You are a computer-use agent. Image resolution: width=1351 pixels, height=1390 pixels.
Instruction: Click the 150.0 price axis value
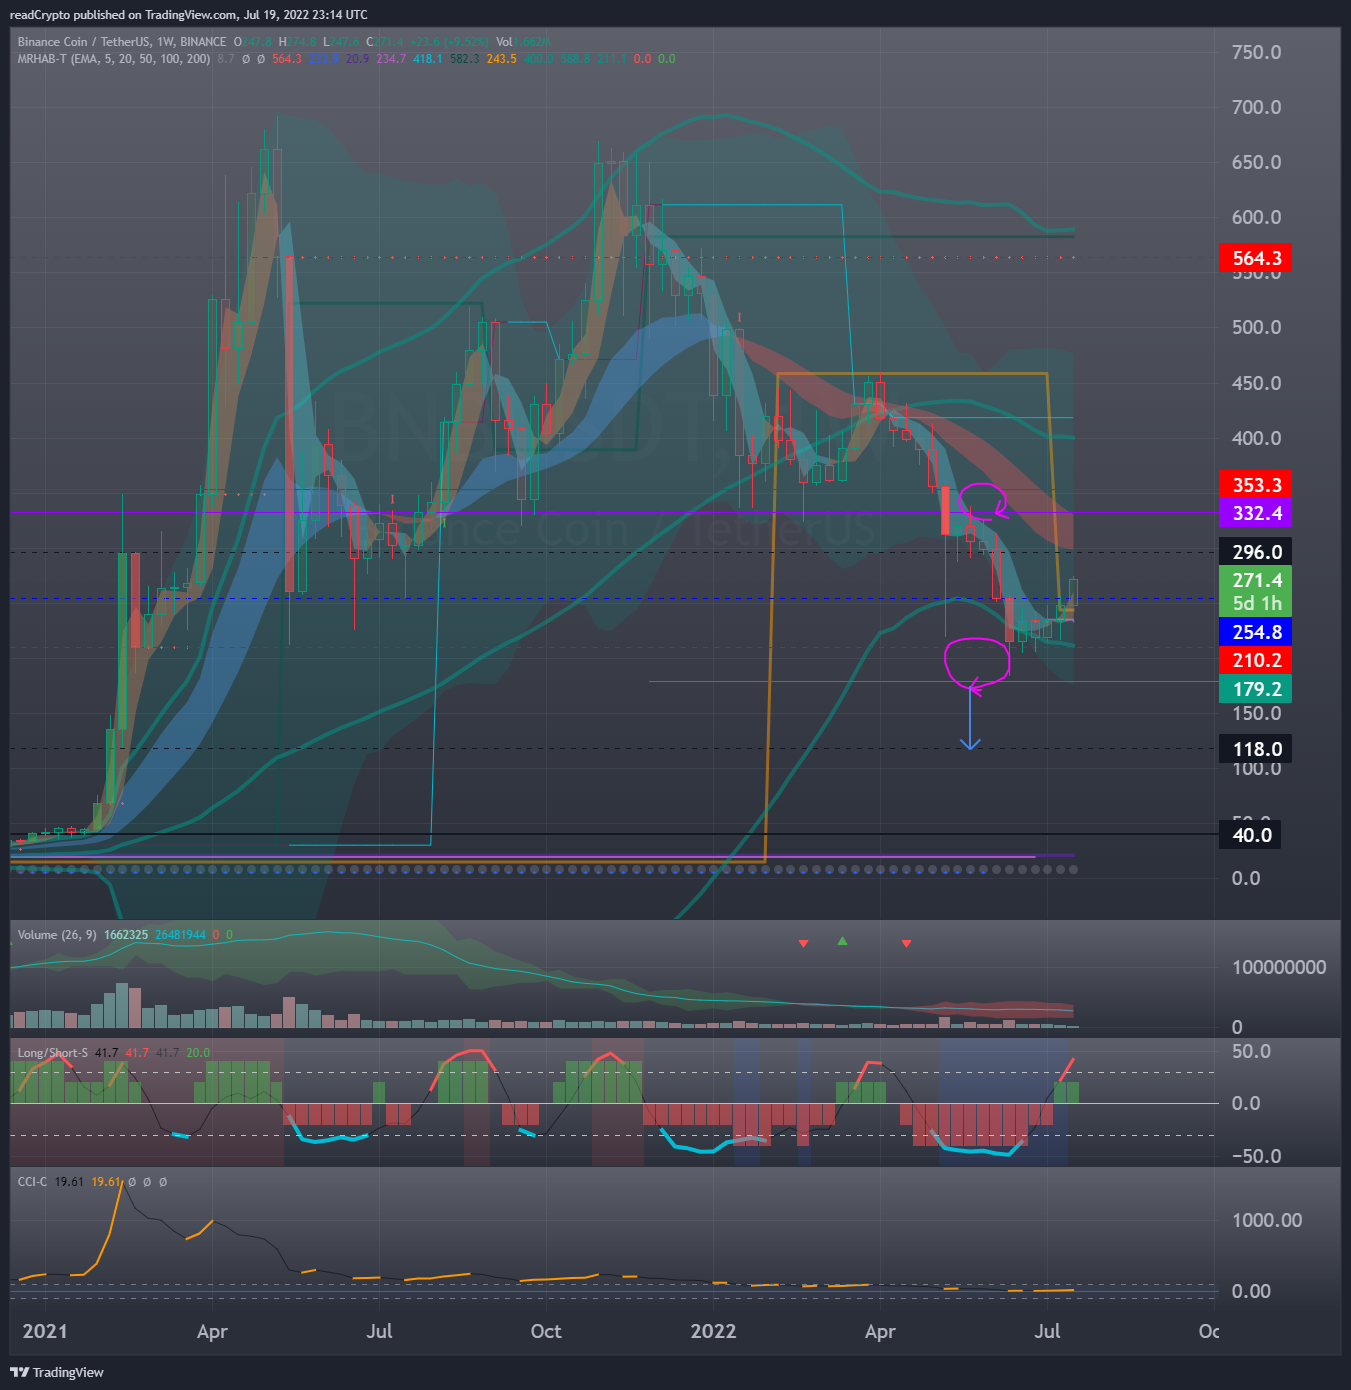[1256, 713]
